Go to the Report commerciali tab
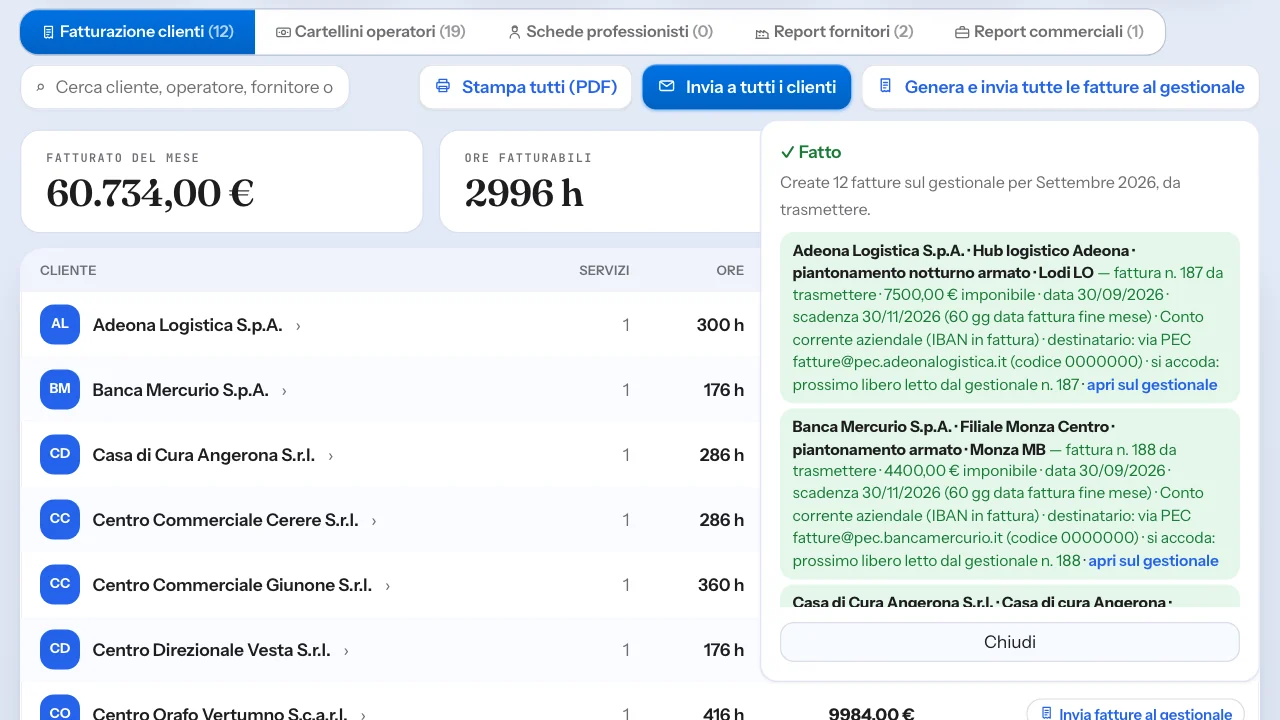This screenshot has width=1280, height=720. pyautogui.click(x=1049, y=32)
